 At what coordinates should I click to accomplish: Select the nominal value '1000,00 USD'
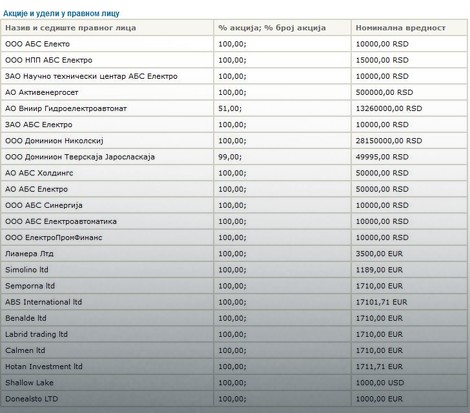click(380, 383)
